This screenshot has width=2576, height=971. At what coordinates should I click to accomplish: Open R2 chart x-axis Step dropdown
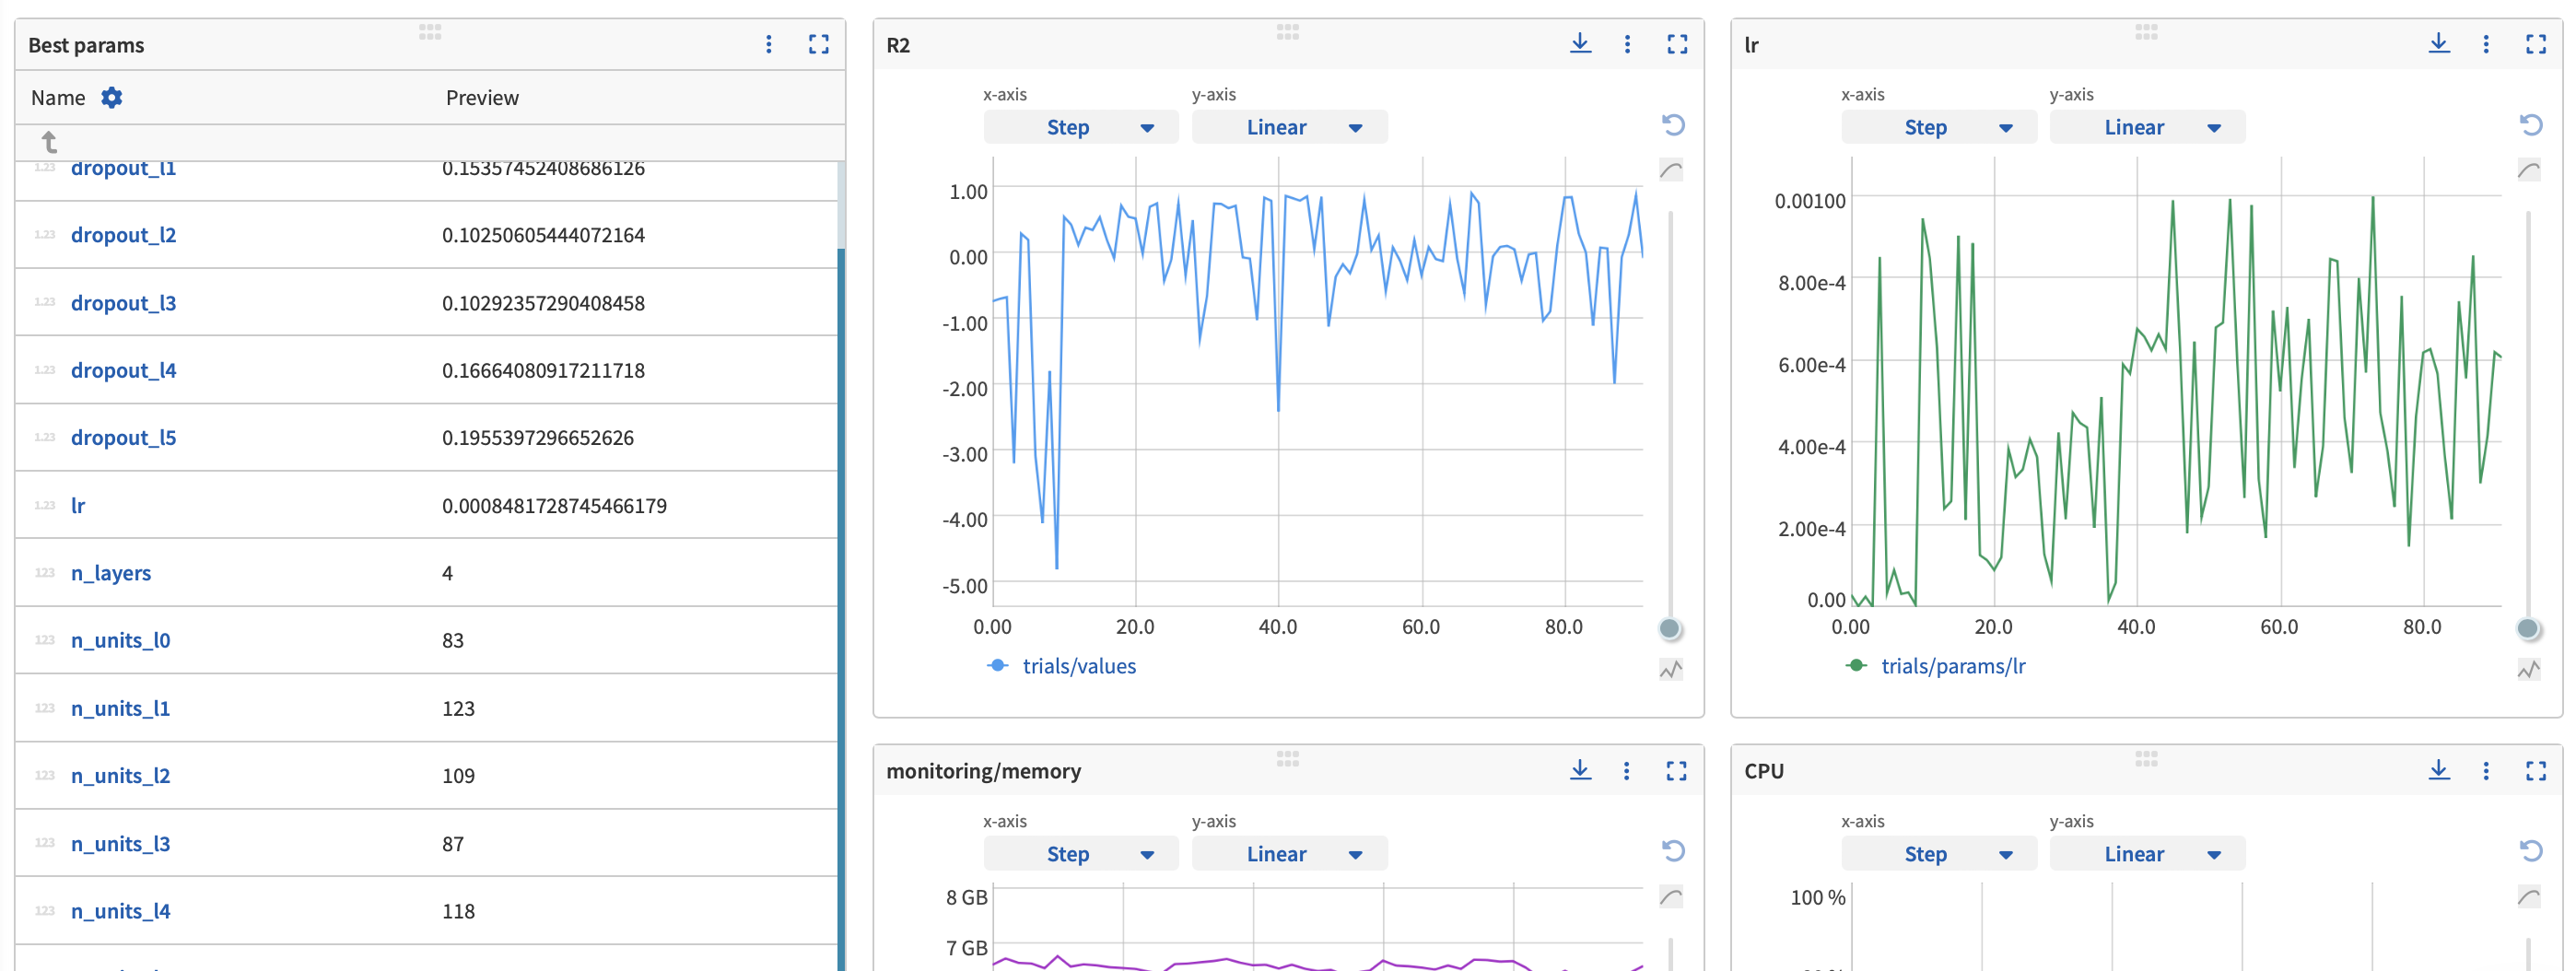click(1080, 127)
